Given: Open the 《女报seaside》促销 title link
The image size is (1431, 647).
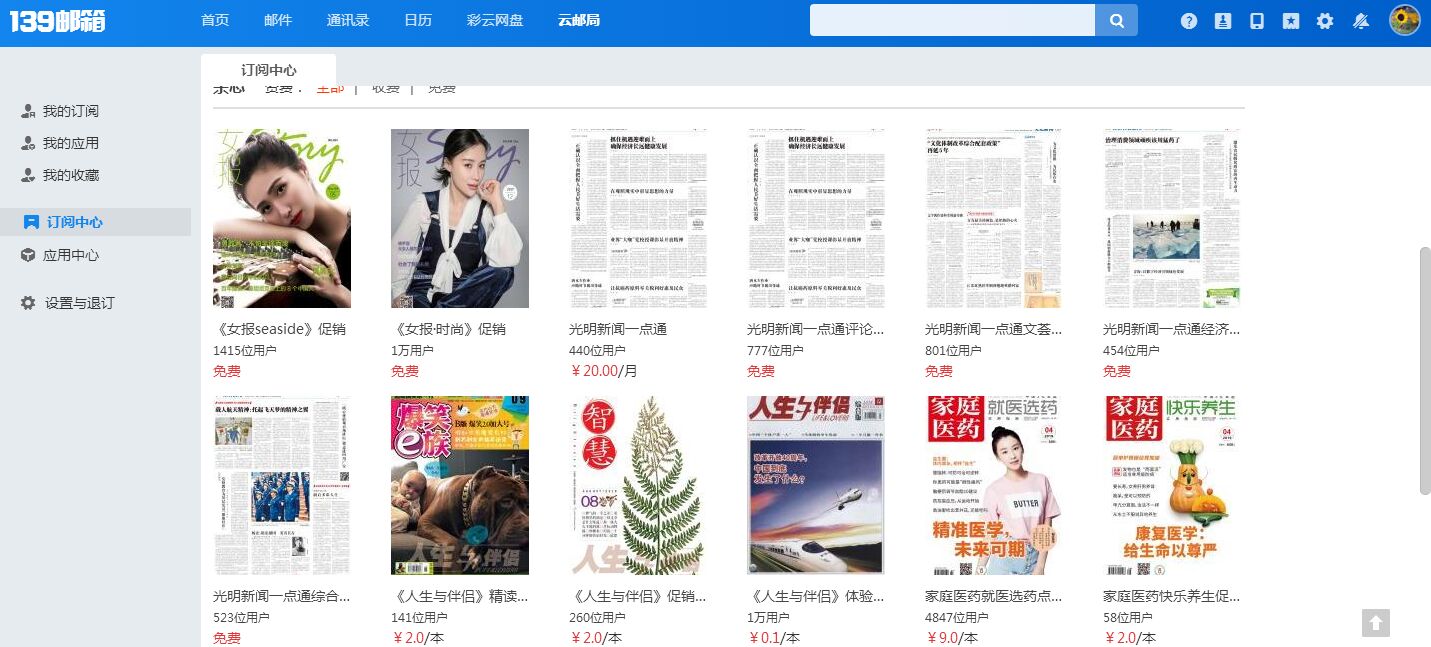Looking at the screenshot, I should pyautogui.click(x=279, y=329).
